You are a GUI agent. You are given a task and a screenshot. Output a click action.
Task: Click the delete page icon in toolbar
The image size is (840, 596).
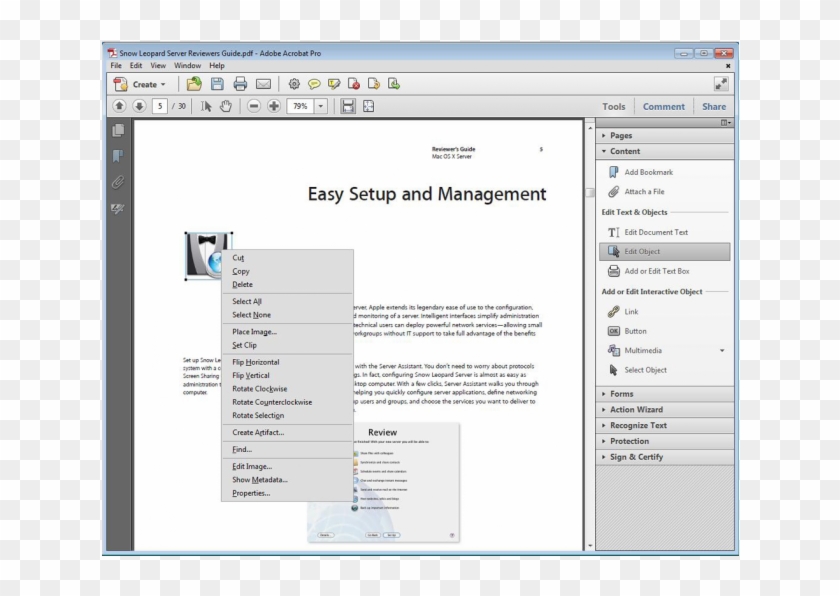(x=354, y=84)
